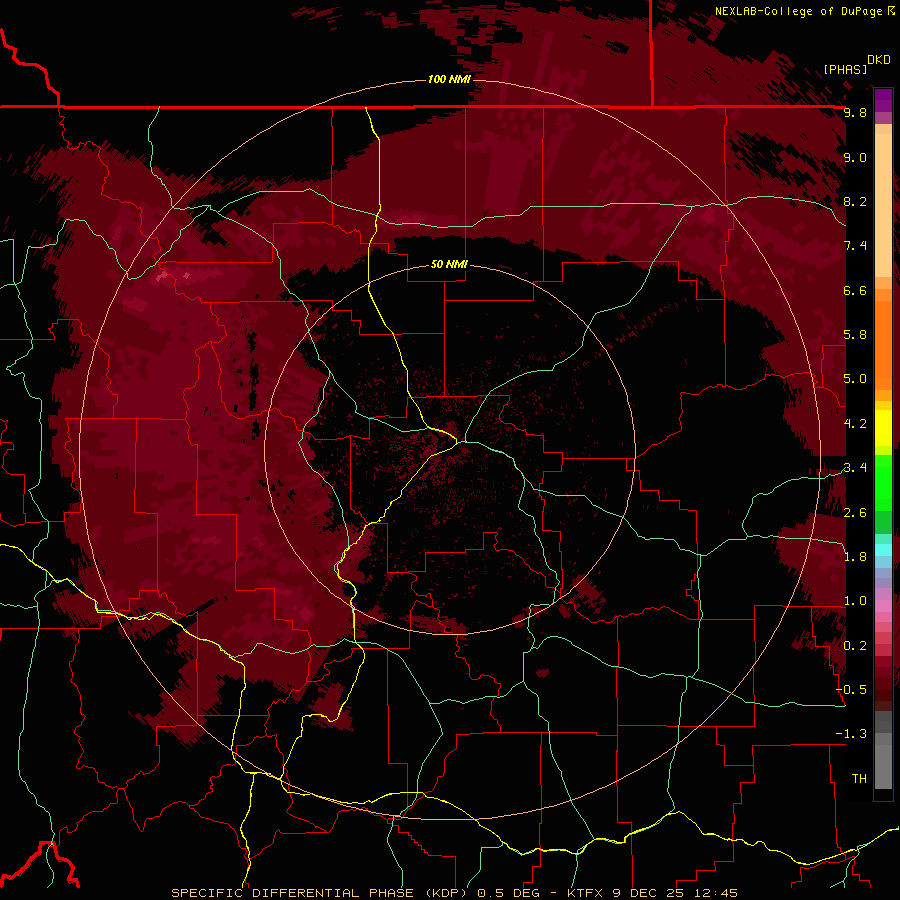
Task: Click the 5.8 scale value
Action: pos(855,335)
